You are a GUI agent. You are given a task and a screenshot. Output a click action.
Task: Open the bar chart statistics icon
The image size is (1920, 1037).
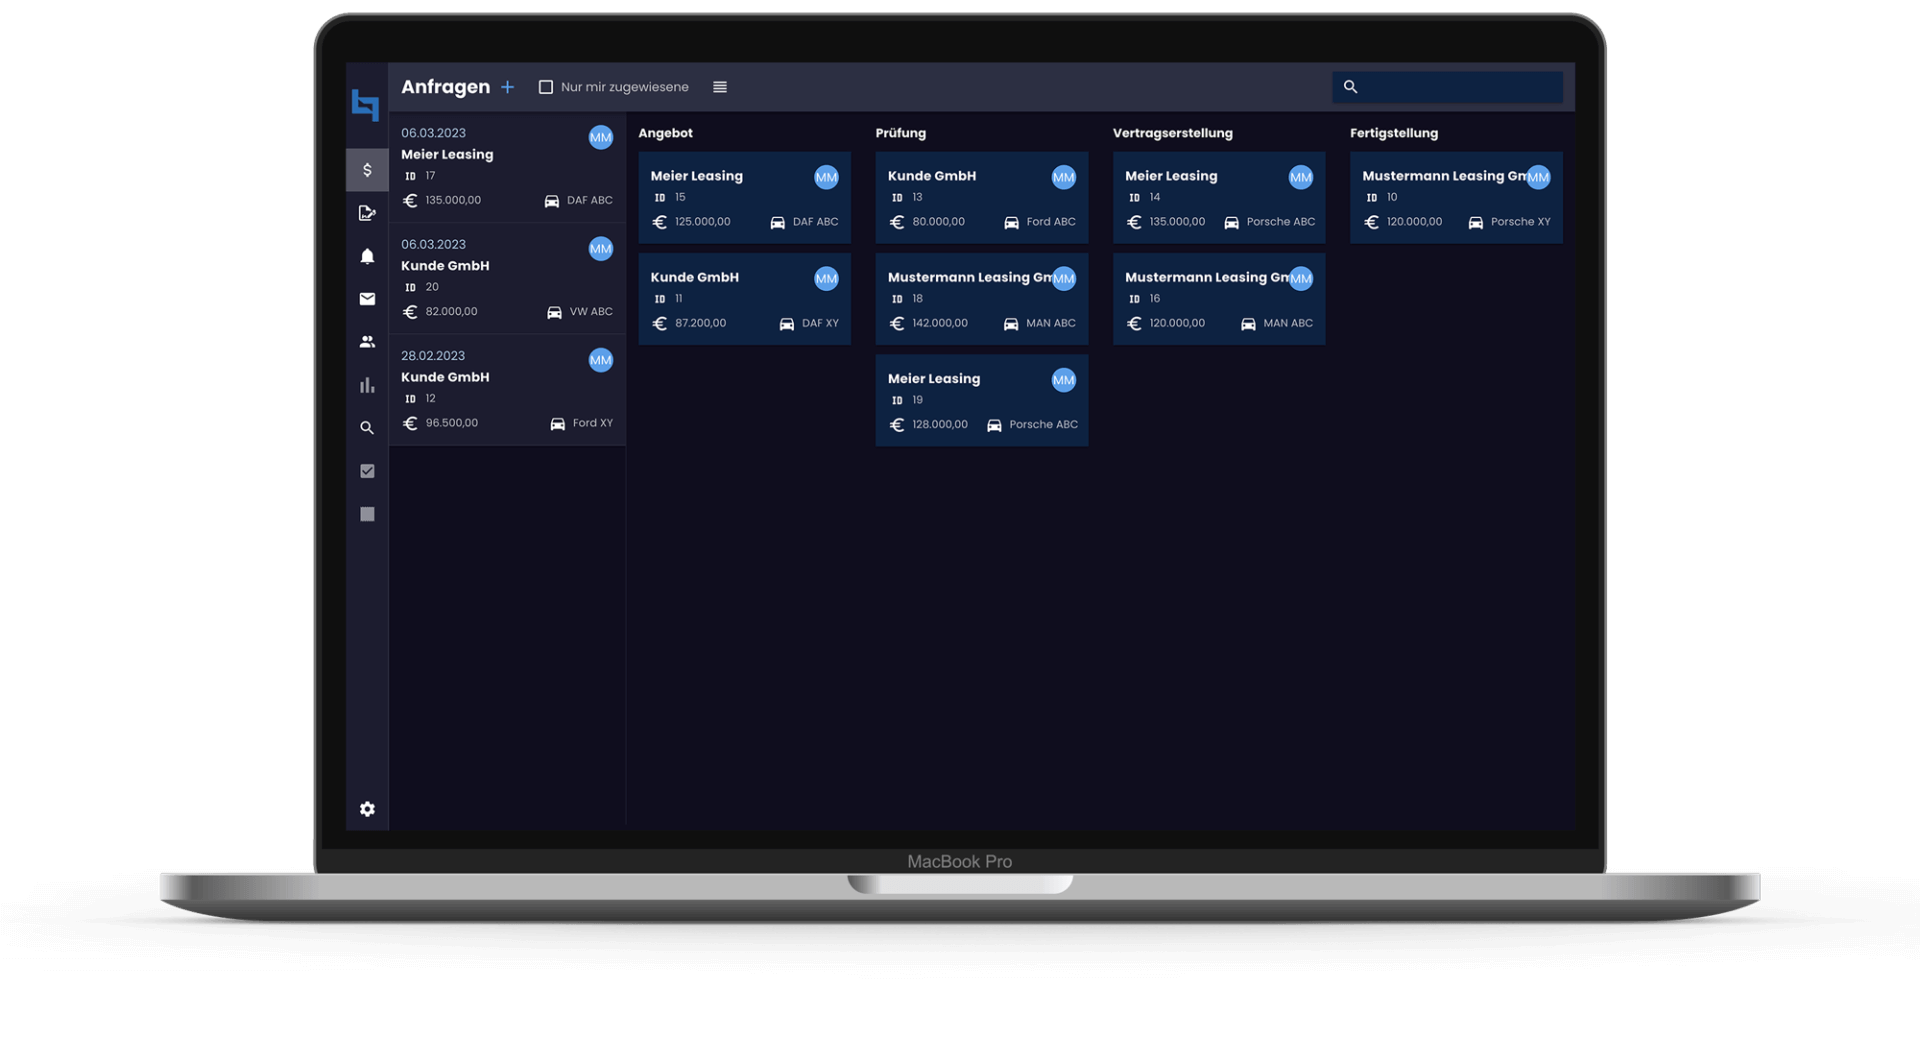point(367,385)
